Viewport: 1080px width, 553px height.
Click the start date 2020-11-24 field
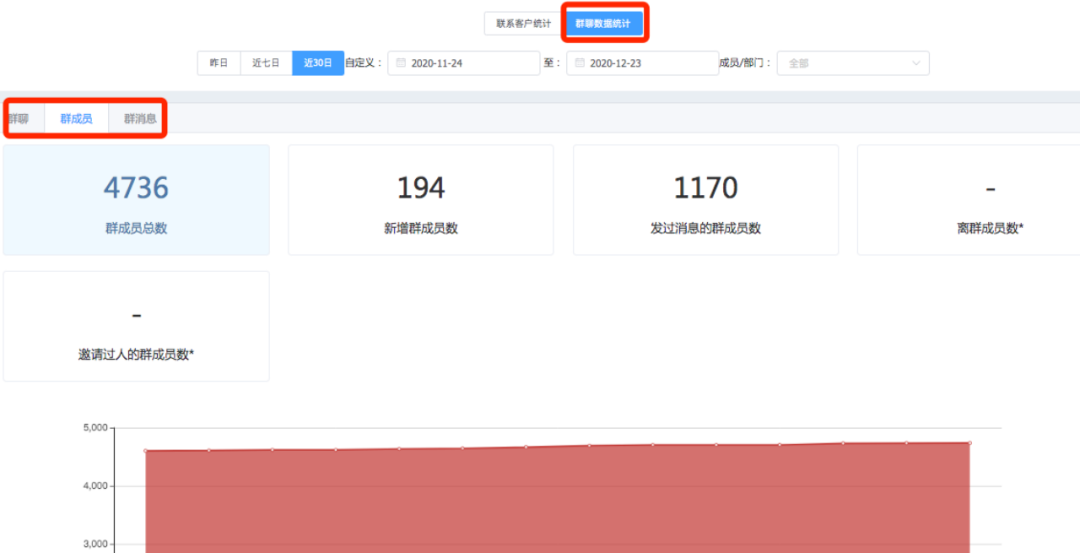pyautogui.click(x=463, y=63)
